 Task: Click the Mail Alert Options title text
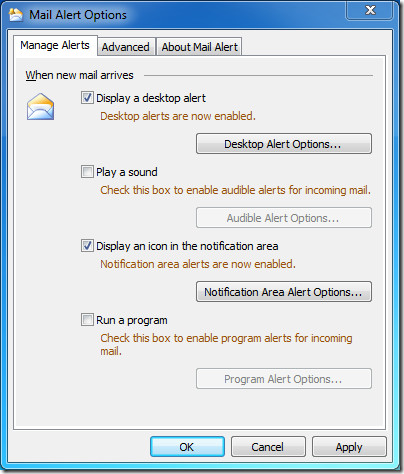click(x=78, y=15)
